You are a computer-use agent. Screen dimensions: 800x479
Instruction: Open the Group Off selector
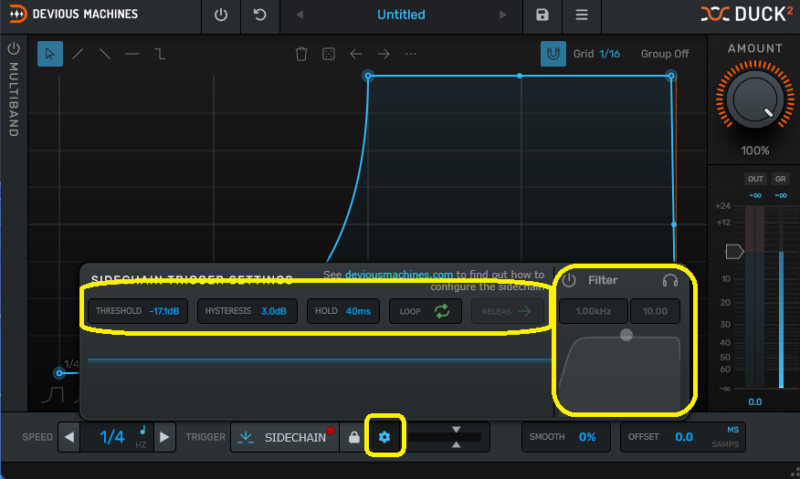(x=665, y=54)
